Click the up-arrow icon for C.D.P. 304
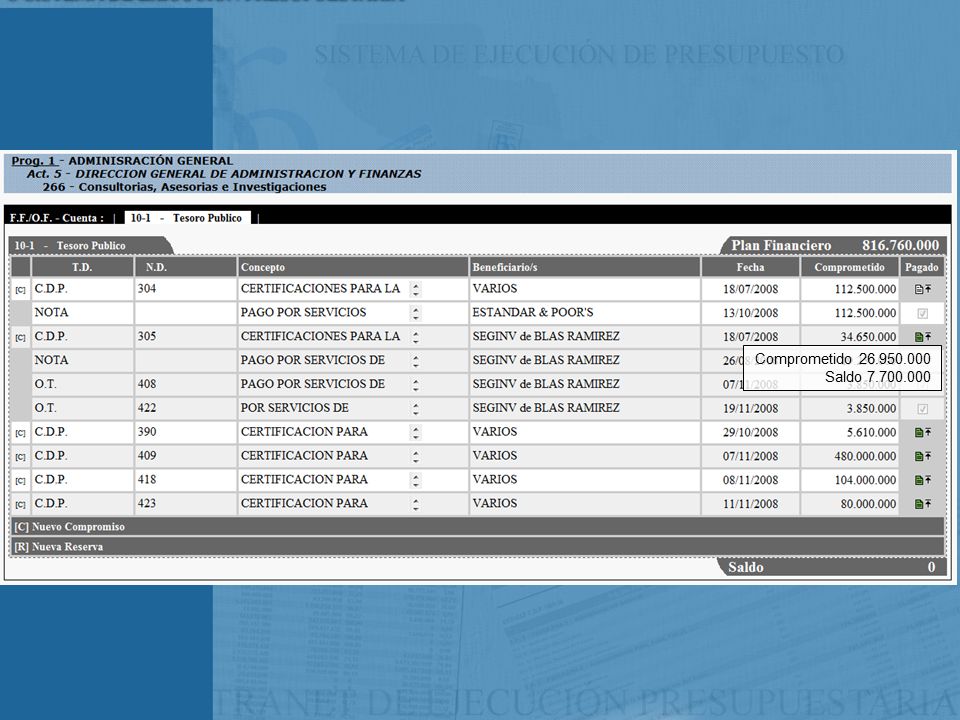Screen dimensions: 960x720 click(928, 288)
